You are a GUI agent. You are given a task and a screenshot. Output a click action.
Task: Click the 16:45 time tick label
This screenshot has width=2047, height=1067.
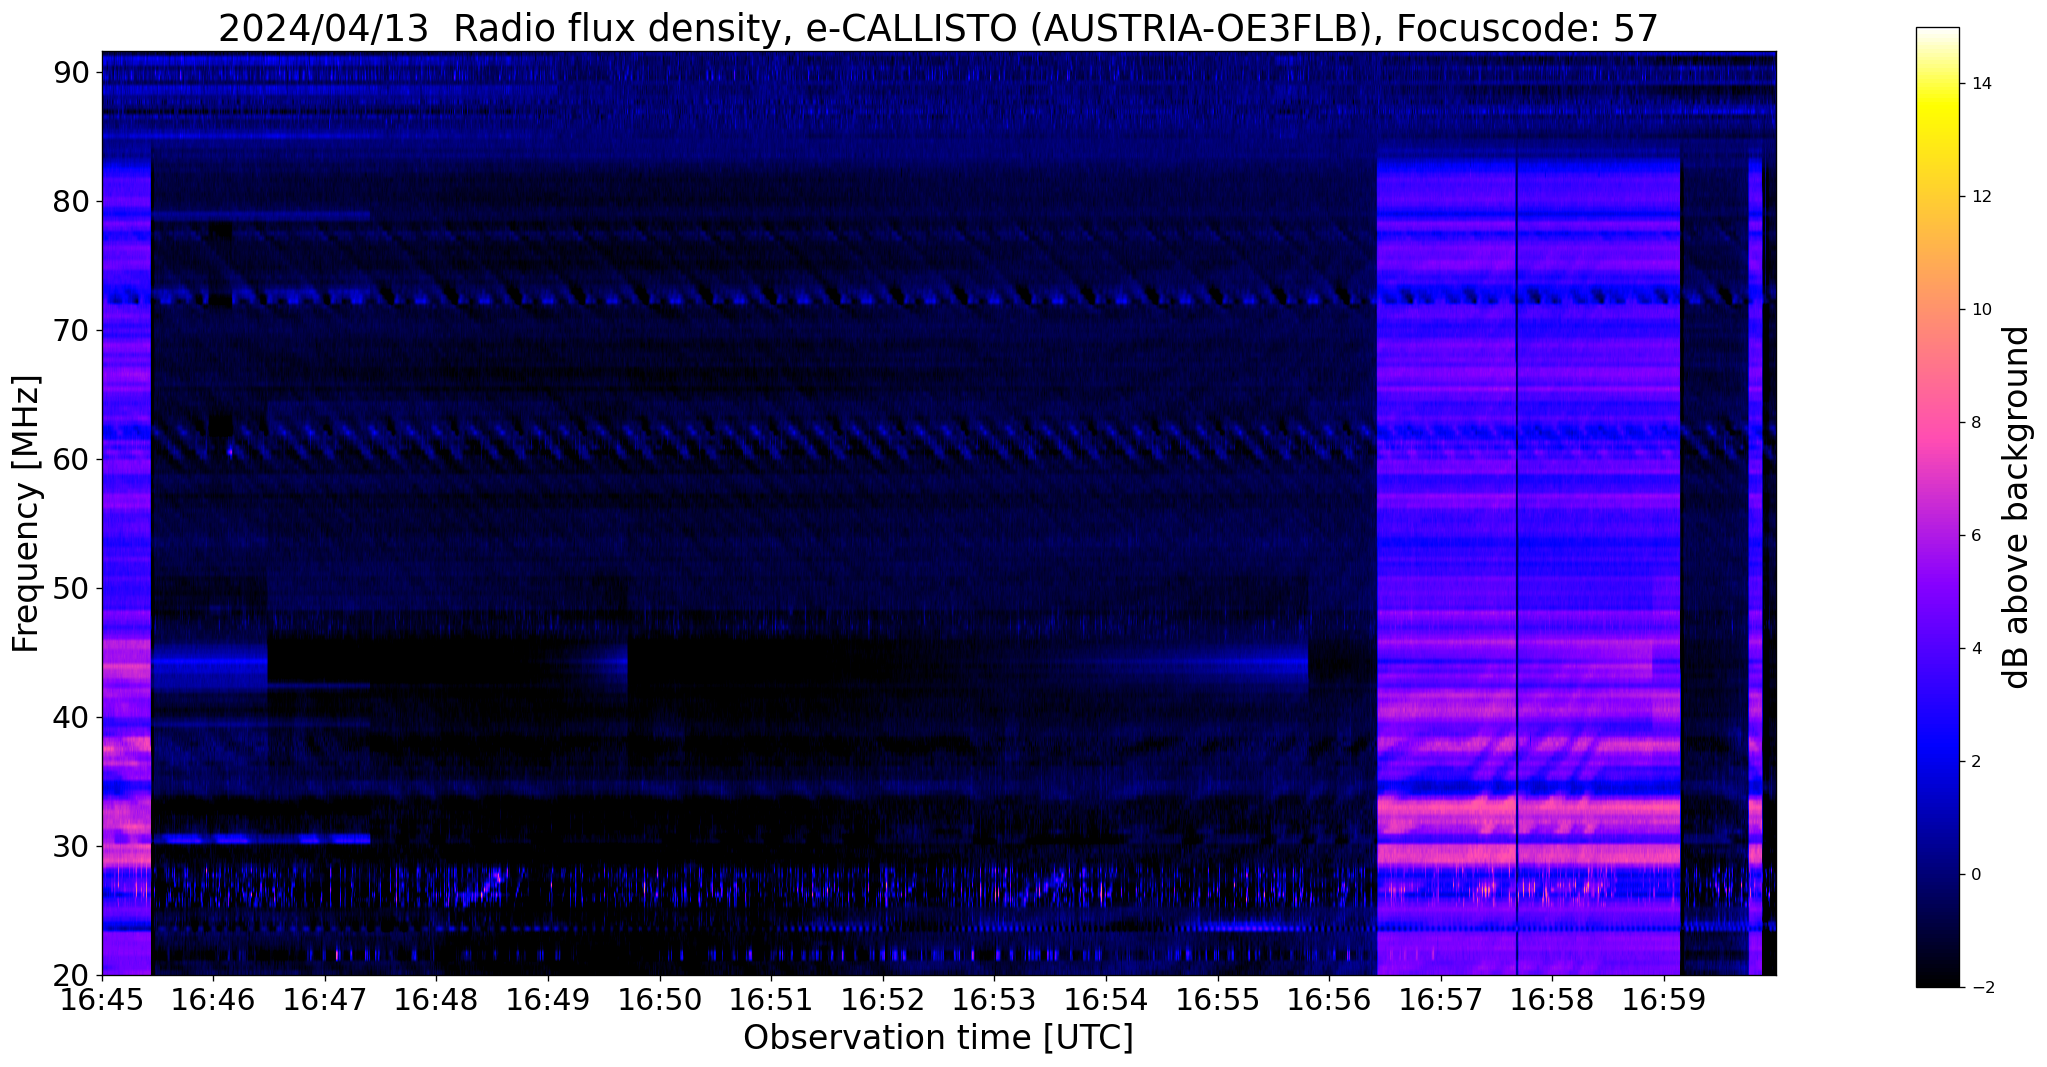pyautogui.click(x=102, y=1001)
